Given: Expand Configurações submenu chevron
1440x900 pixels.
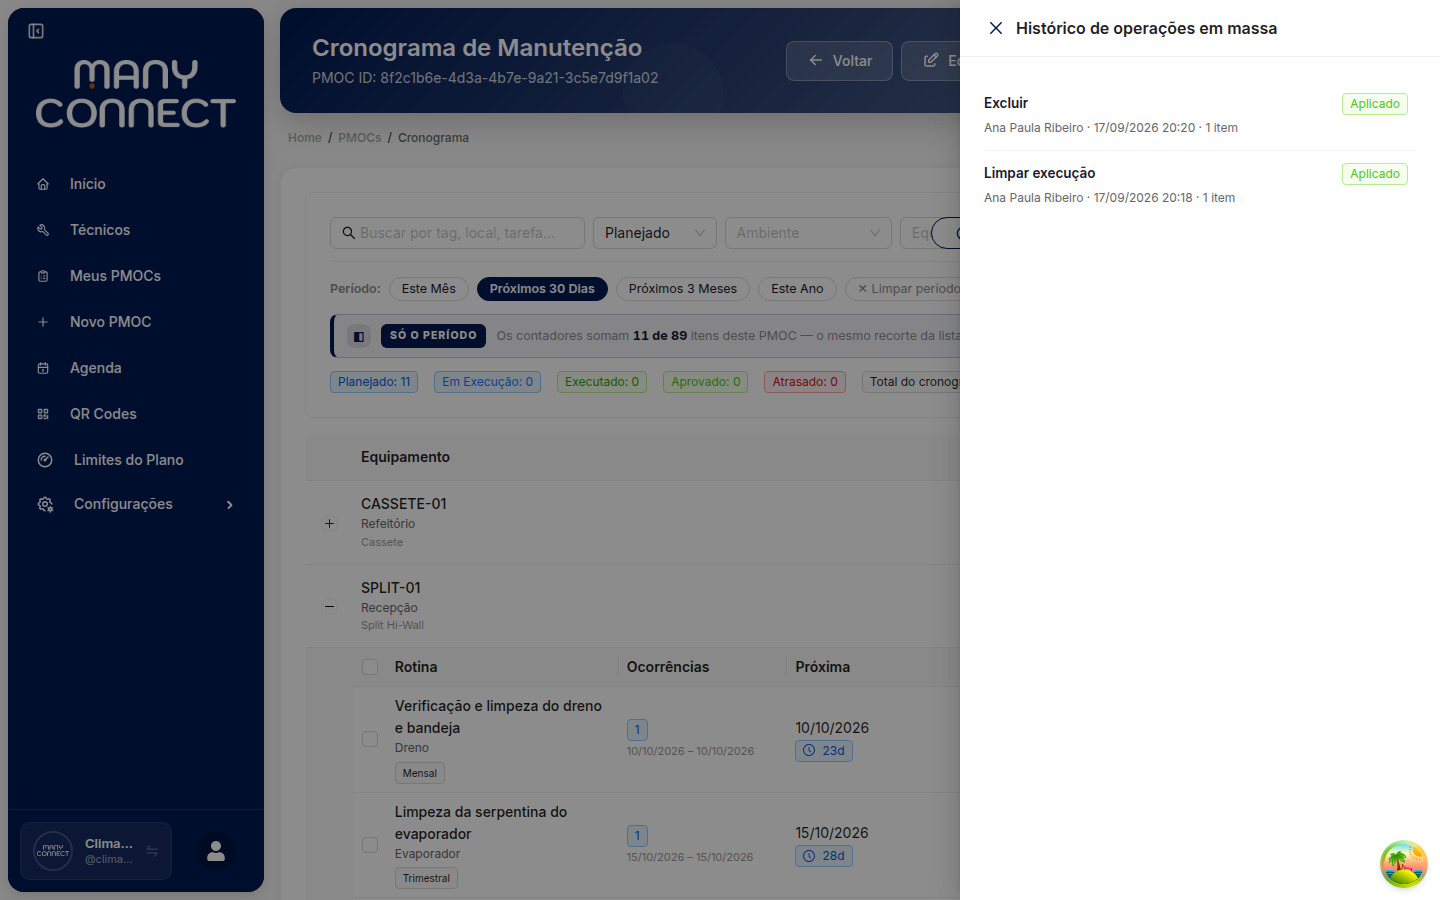Looking at the screenshot, I should click(x=230, y=505).
